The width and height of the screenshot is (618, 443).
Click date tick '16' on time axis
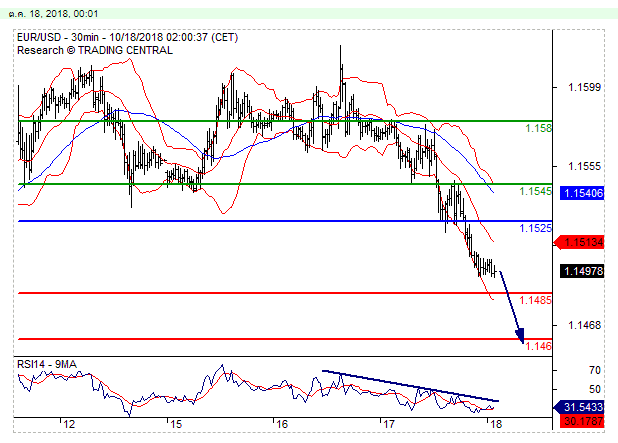282,424
